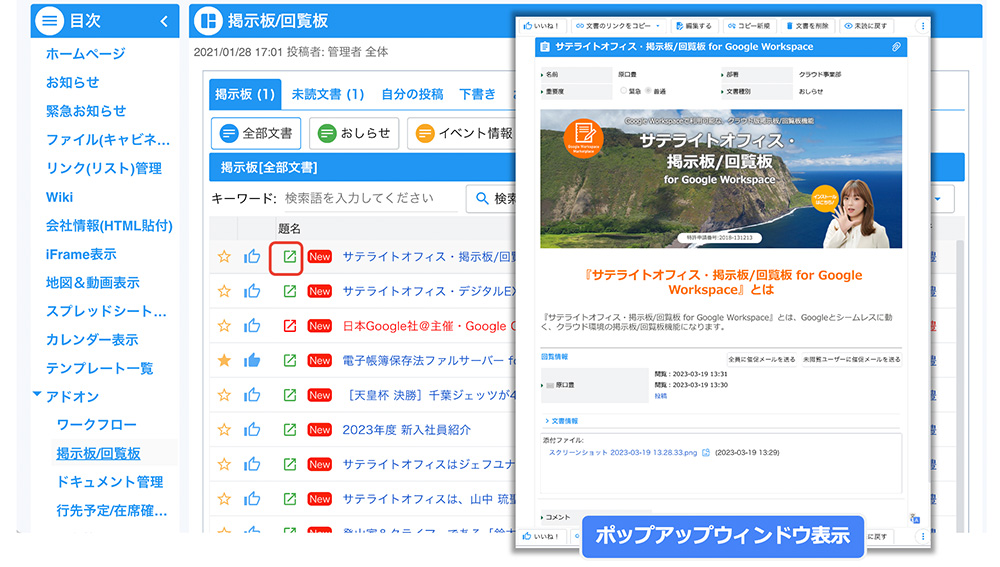1000x567 pixels.
Task: Expand the 文書情報 section in popup
Action: (x=561, y=421)
